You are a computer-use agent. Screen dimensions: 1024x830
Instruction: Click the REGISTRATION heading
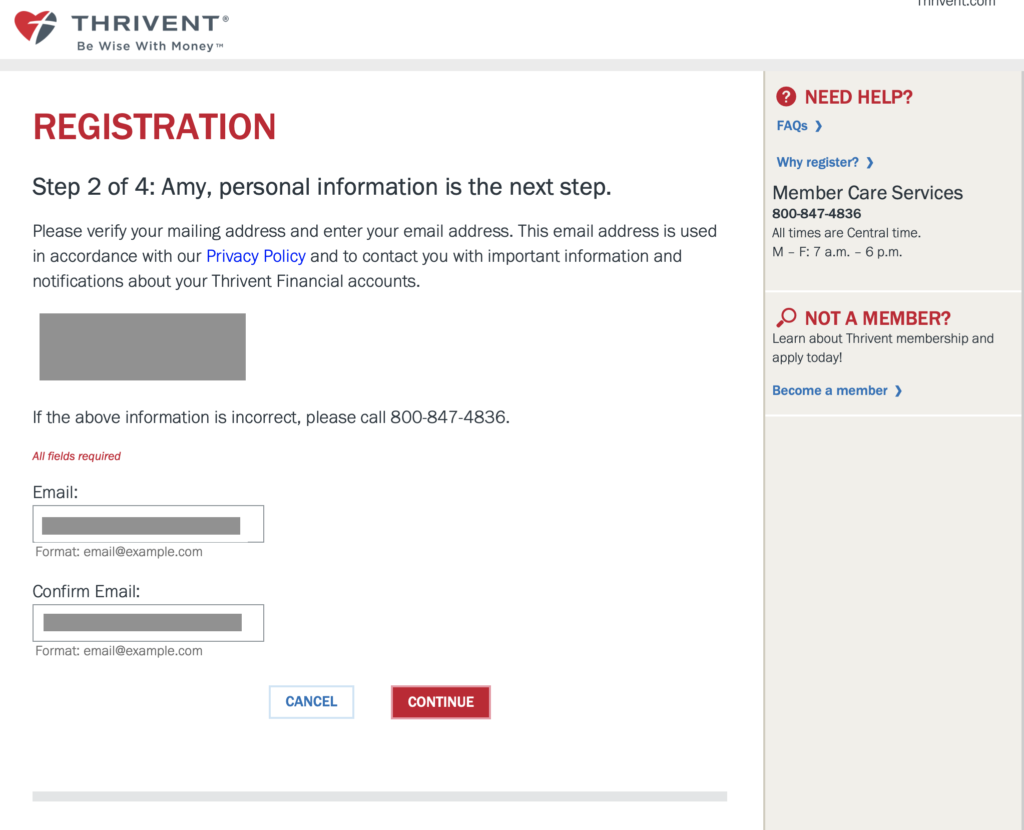[x=154, y=127]
